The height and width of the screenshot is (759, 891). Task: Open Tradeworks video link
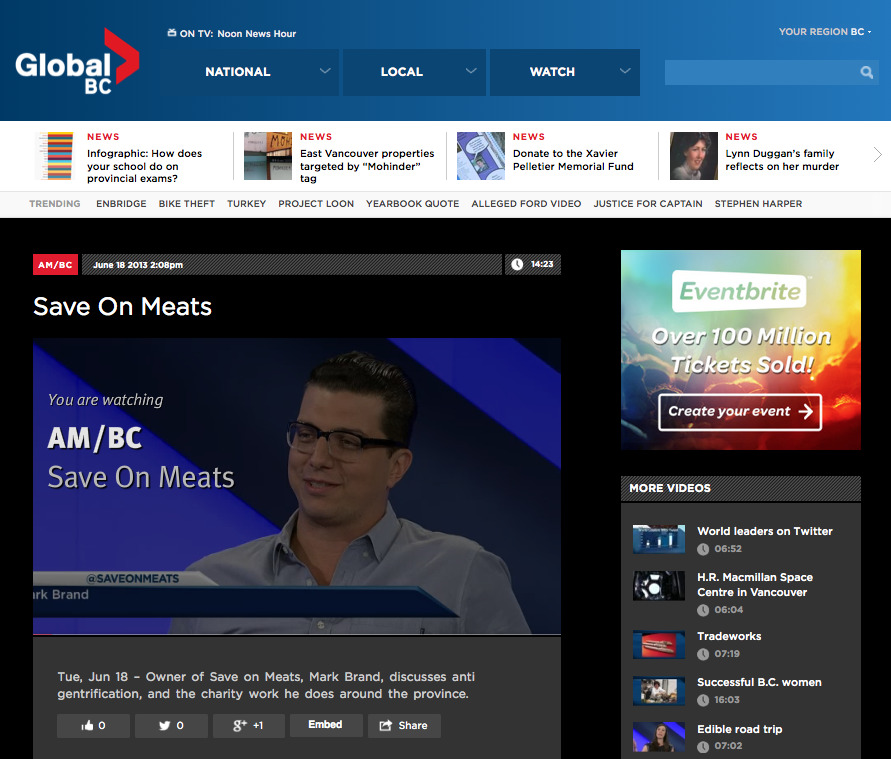(x=729, y=636)
